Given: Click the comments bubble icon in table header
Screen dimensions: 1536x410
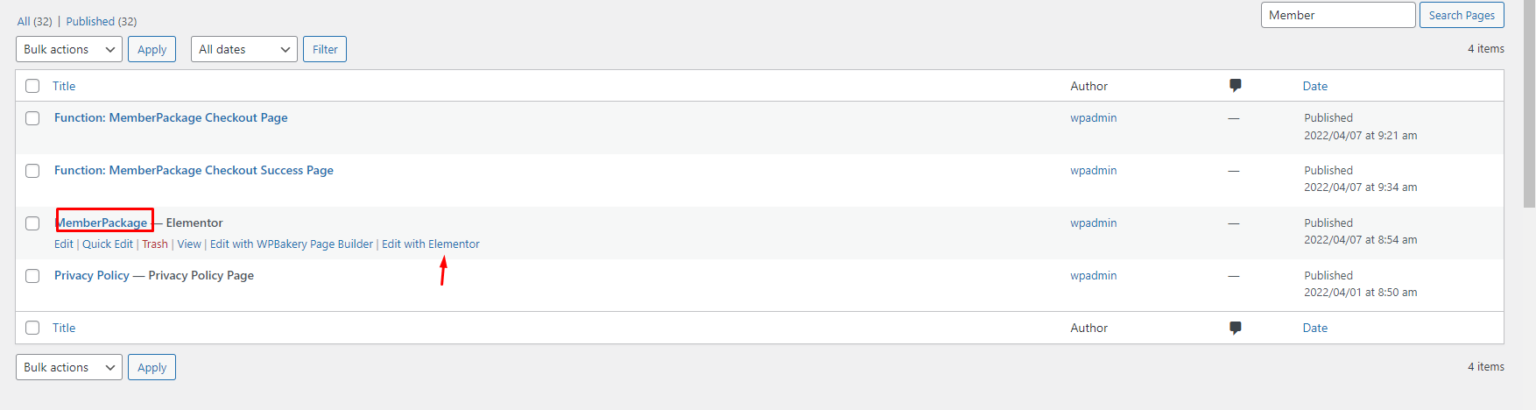Looking at the screenshot, I should tap(1235, 86).
